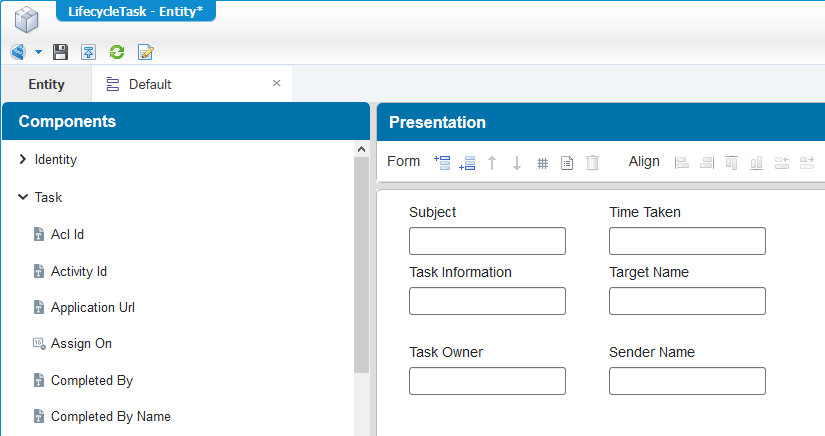Click the edit notepad pencil icon
The image size is (825, 436).
[x=145, y=52]
